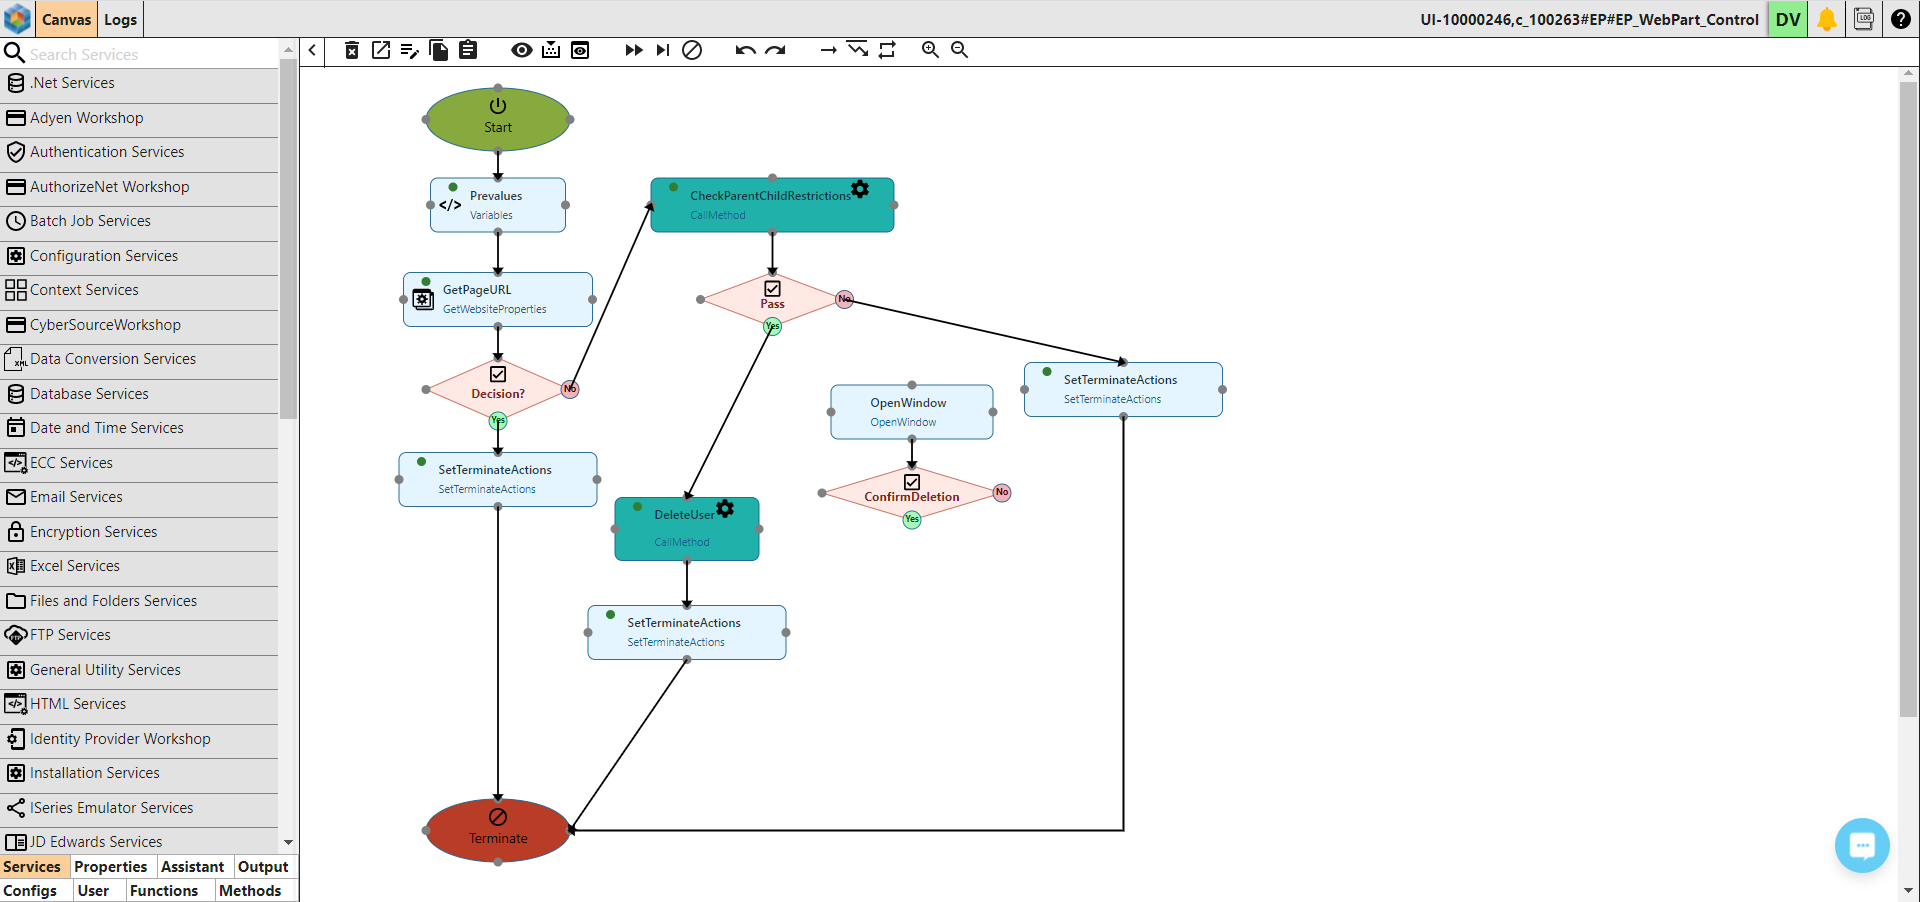Click the fast-forward run icon

pyautogui.click(x=634, y=50)
